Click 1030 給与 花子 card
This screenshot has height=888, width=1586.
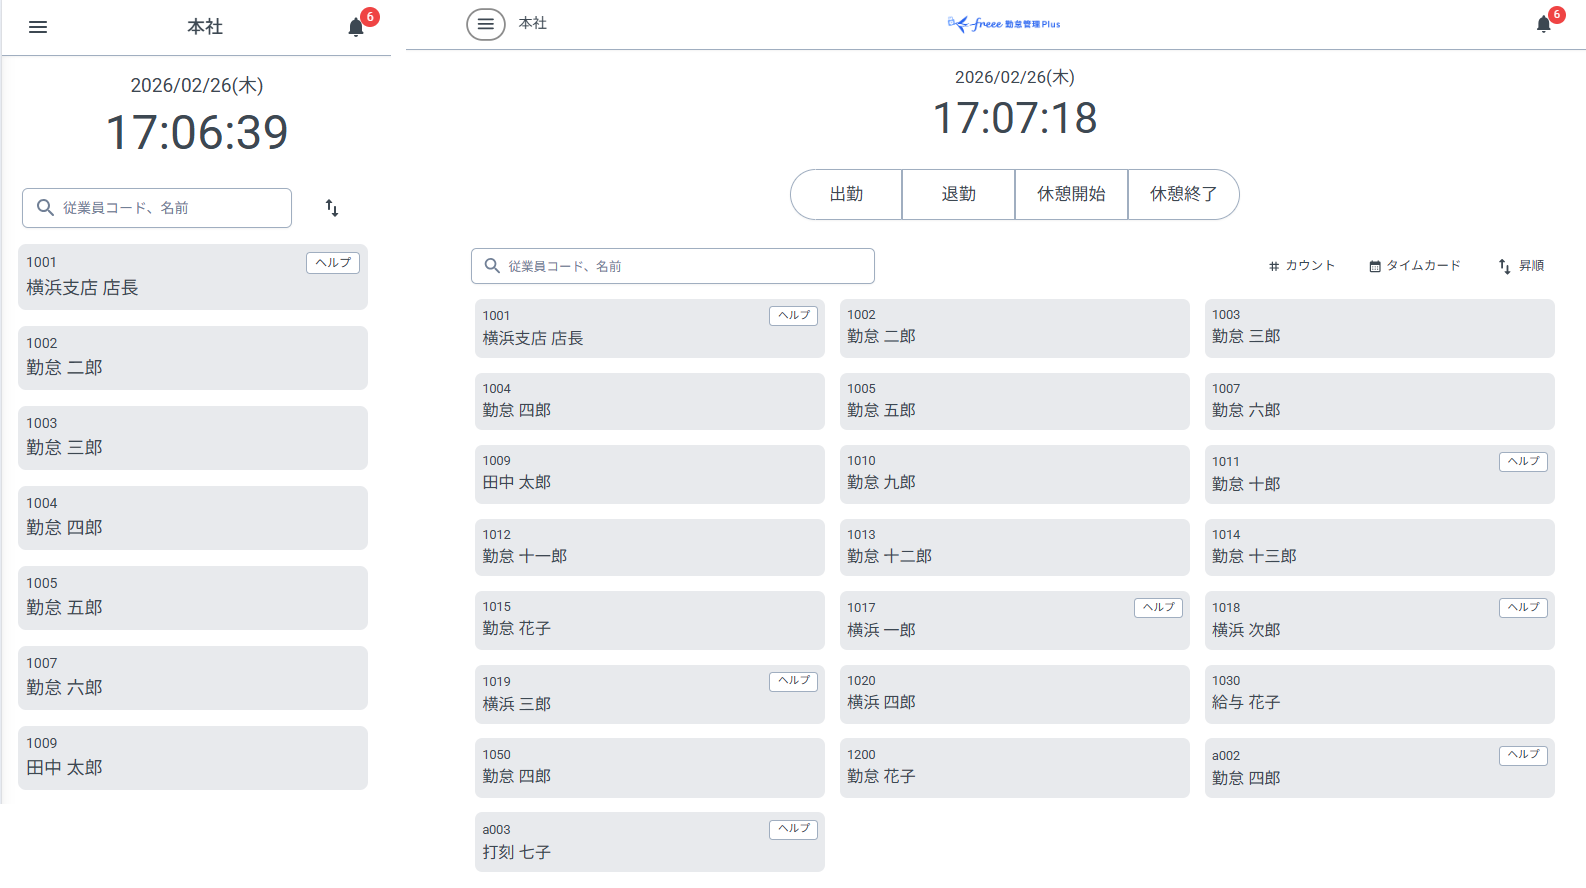click(x=1380, y=695)
